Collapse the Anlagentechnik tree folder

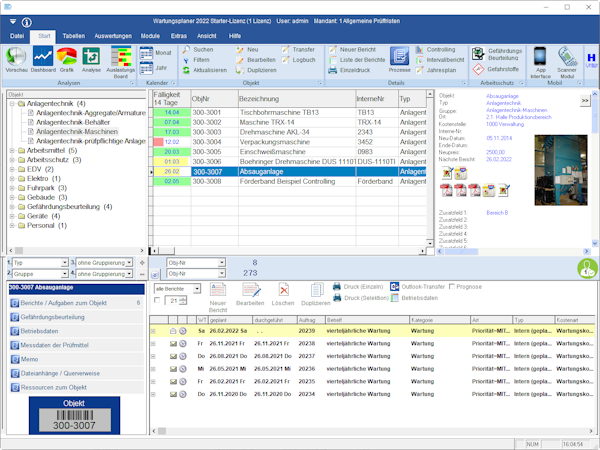[x=12, y=104]
